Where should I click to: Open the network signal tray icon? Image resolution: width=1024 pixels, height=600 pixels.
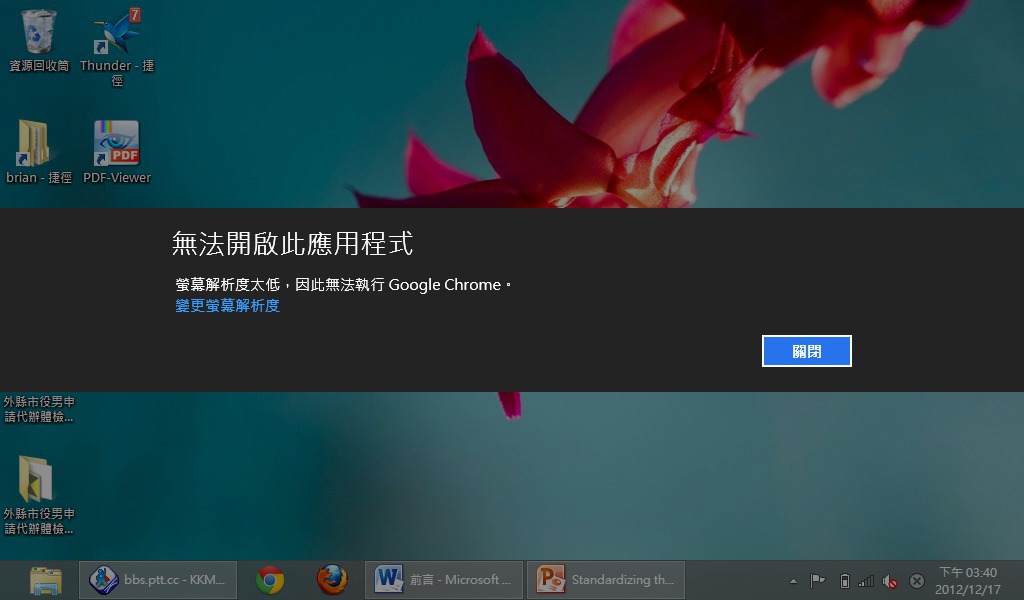coord(867,580)
